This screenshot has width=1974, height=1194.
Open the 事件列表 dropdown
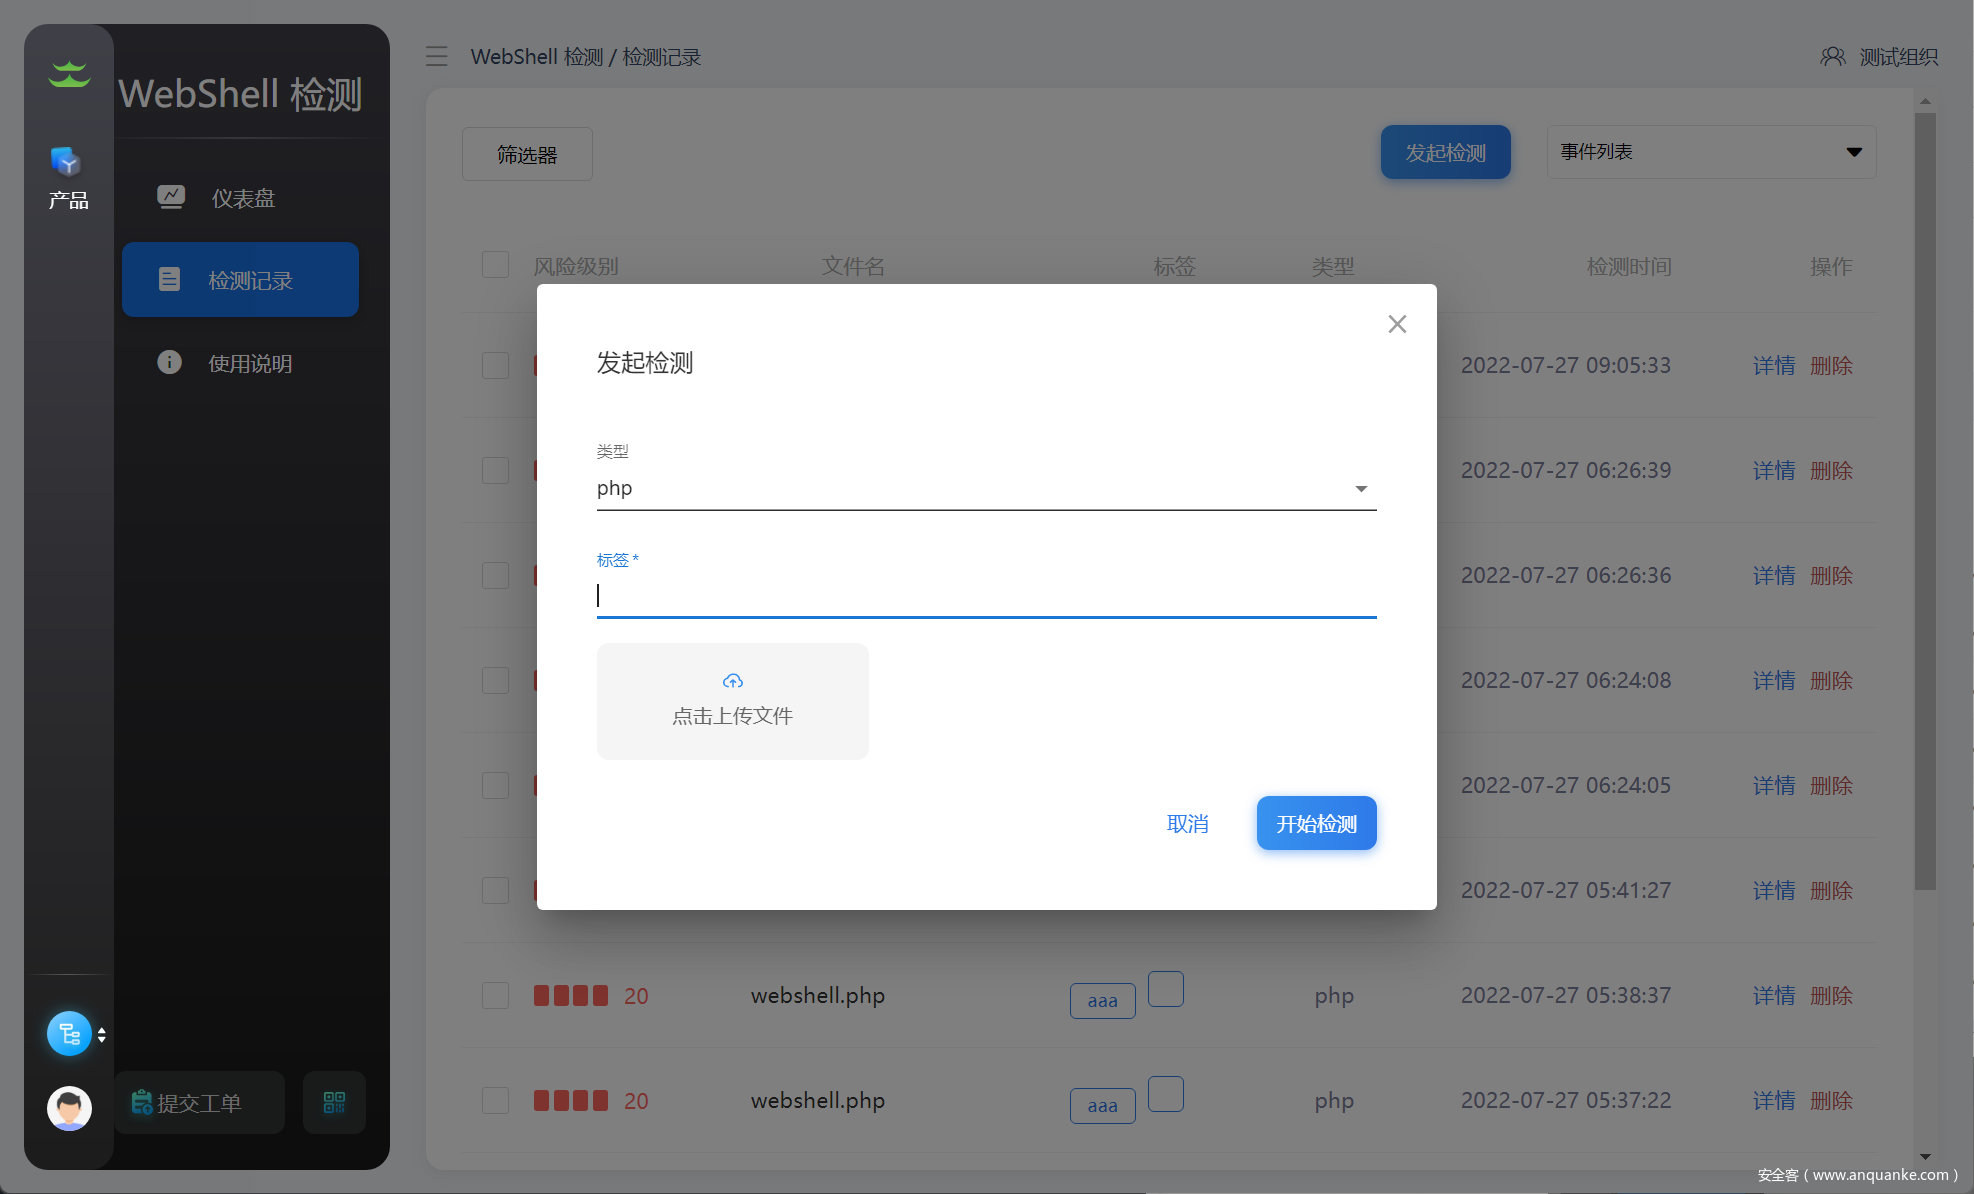pyautogui.click(x=1711, y=152)
